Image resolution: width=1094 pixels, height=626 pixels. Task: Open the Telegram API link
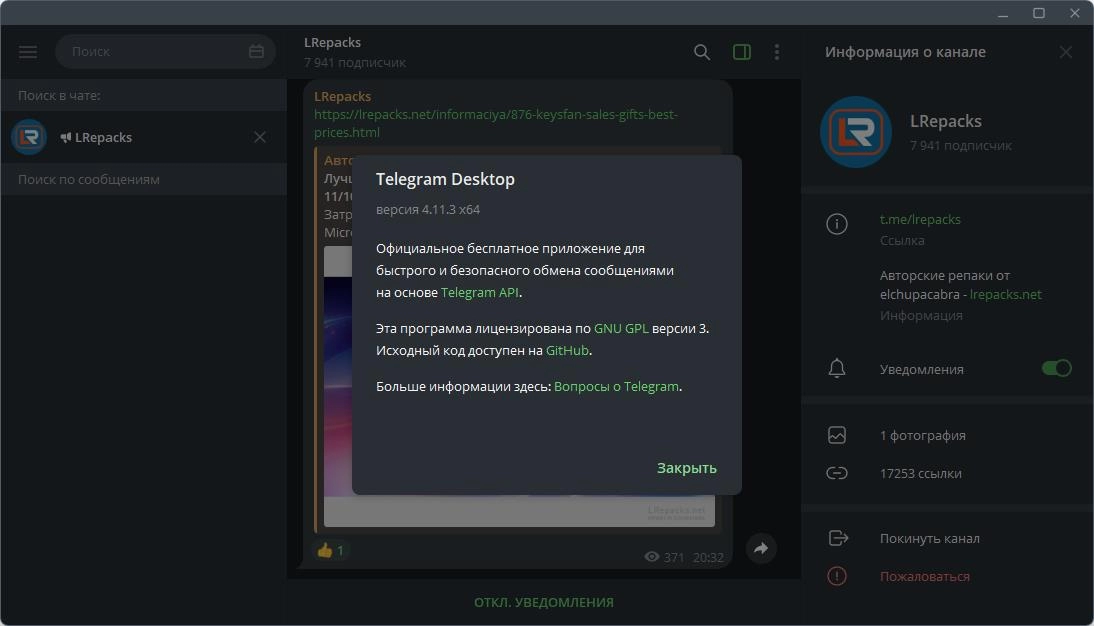tap(479, 292)
